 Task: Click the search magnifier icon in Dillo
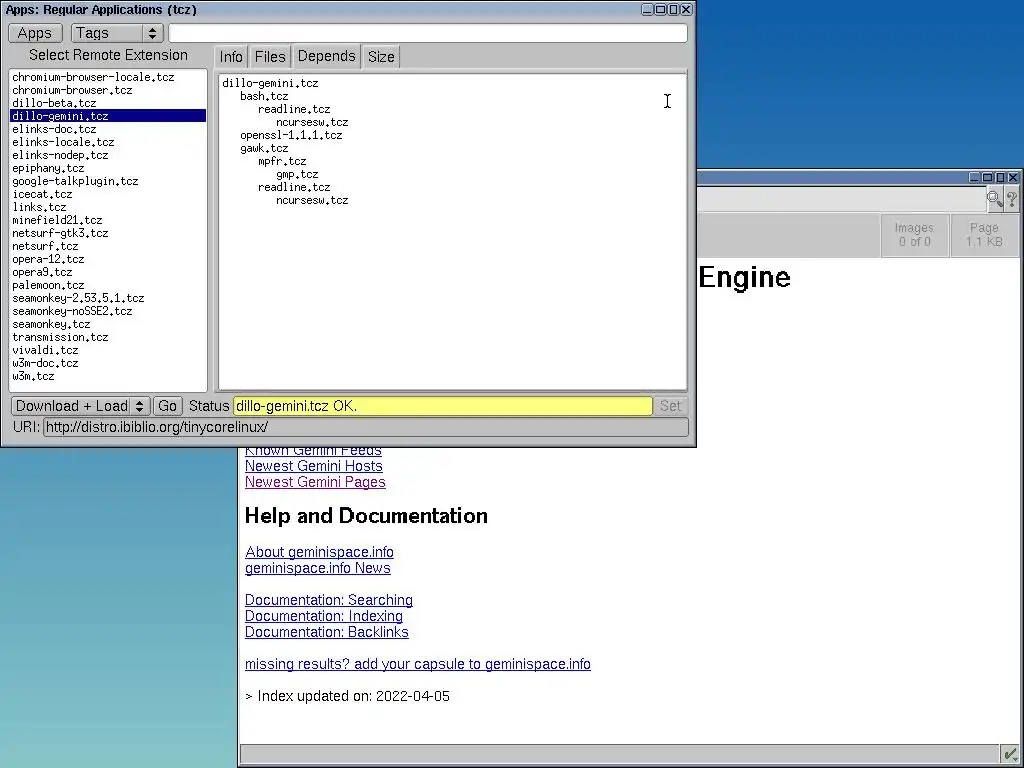pyautogui.click(x=994, y=199)
